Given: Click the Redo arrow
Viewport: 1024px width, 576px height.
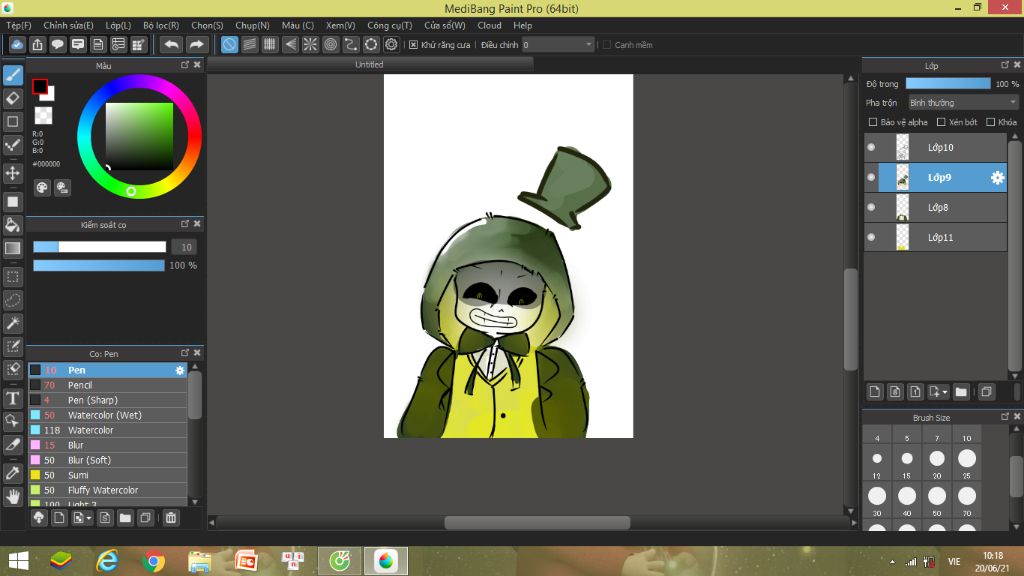Looking at the screenshot, I should [x=196, y=44].
